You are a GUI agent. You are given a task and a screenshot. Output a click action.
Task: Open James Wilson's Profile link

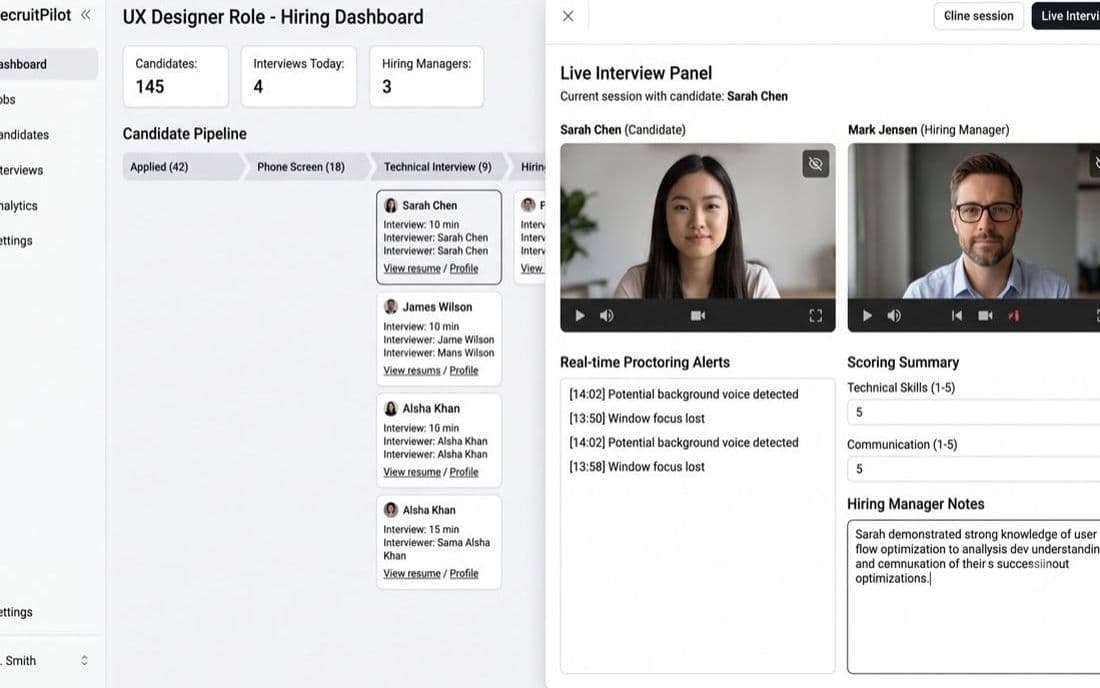point(464,370)
